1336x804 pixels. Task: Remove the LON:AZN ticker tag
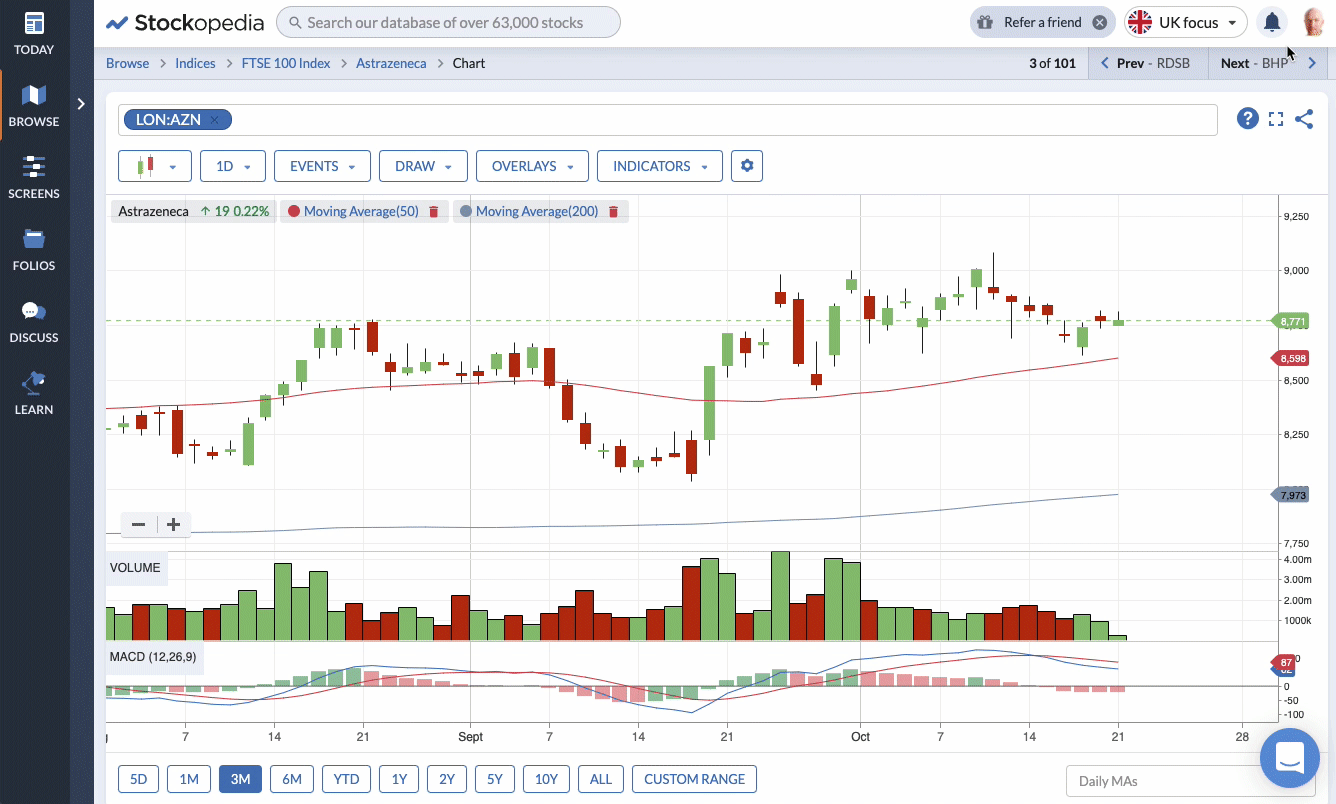click(214, 120)
